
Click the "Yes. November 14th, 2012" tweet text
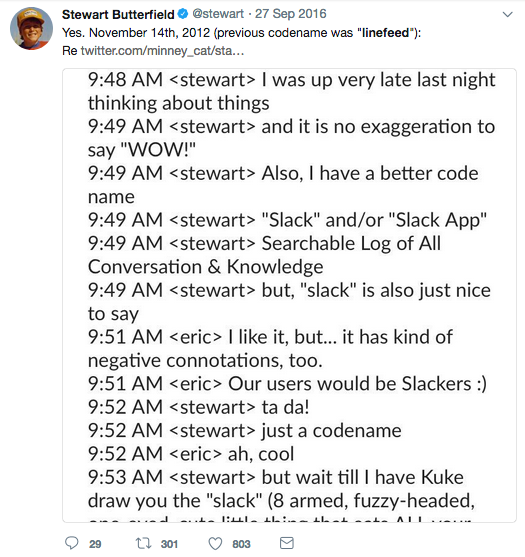(136, 33)
